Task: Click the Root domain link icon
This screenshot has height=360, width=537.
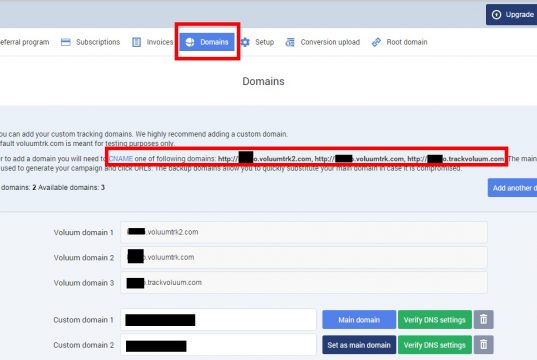Action: (376, 42)
